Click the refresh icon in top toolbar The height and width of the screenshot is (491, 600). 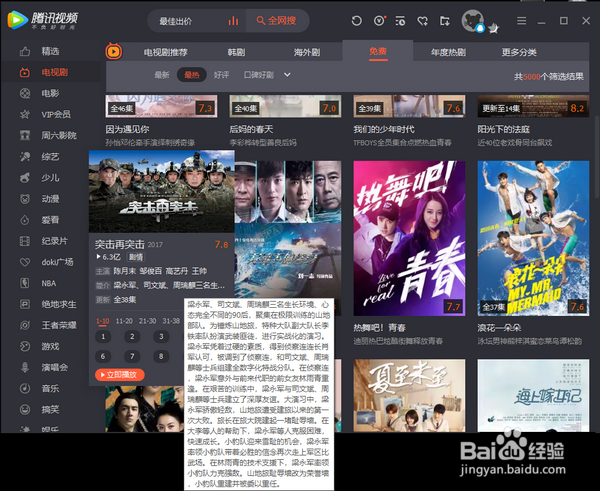pos(357,21)
